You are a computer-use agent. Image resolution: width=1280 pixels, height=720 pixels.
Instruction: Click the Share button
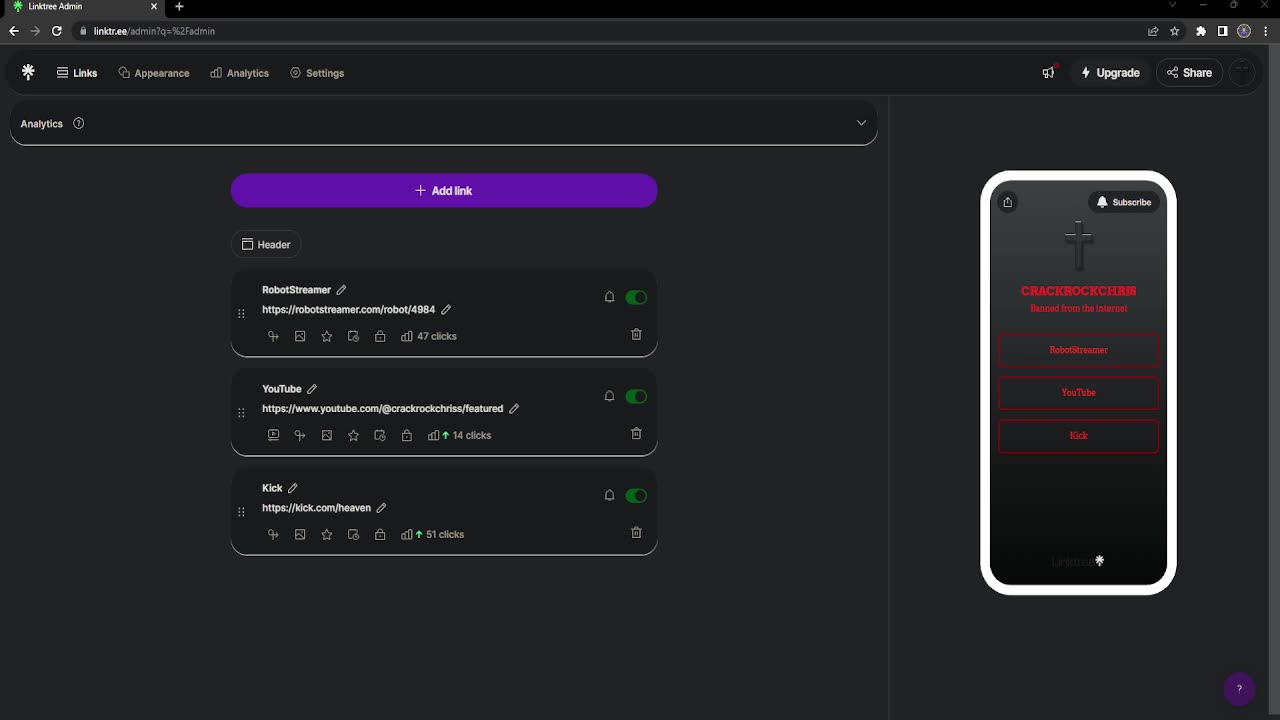tap(1189, 73)
